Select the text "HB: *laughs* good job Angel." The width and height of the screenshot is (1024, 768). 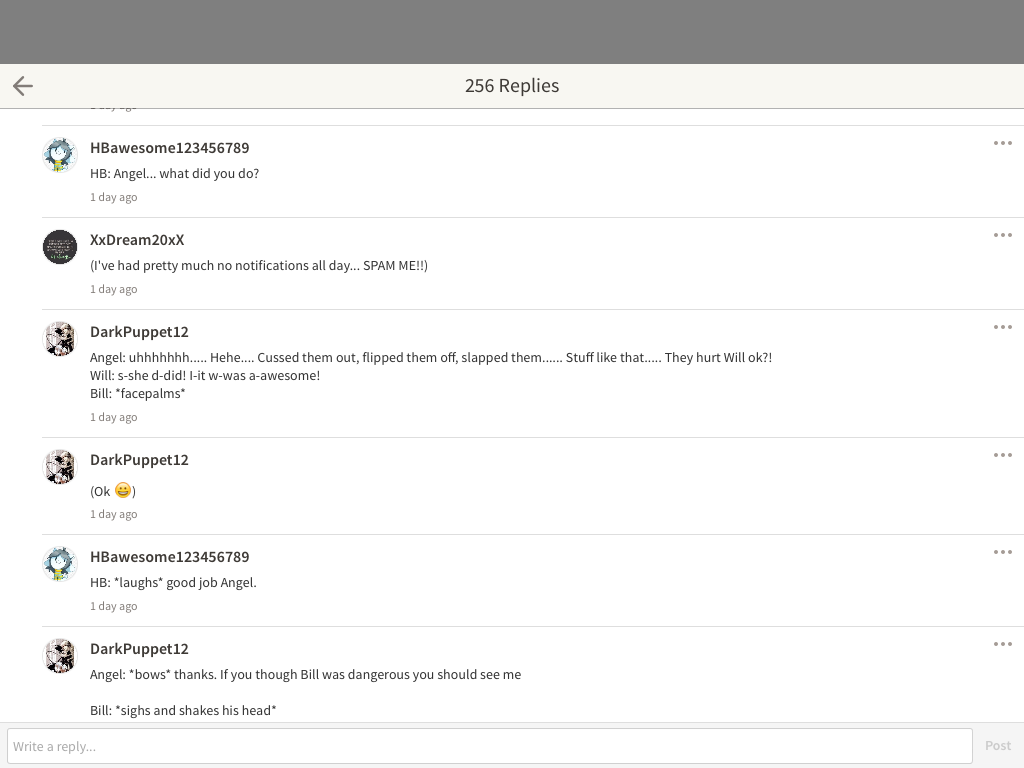(x=173, y=583)
